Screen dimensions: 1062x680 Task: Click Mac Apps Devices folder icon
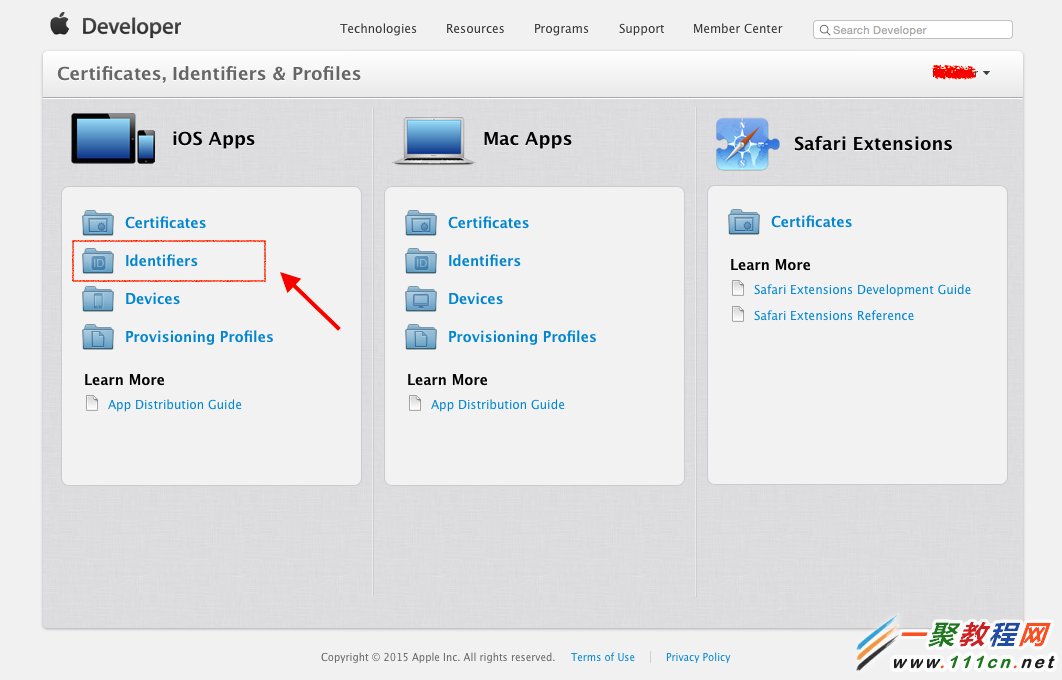coord(421,299)
